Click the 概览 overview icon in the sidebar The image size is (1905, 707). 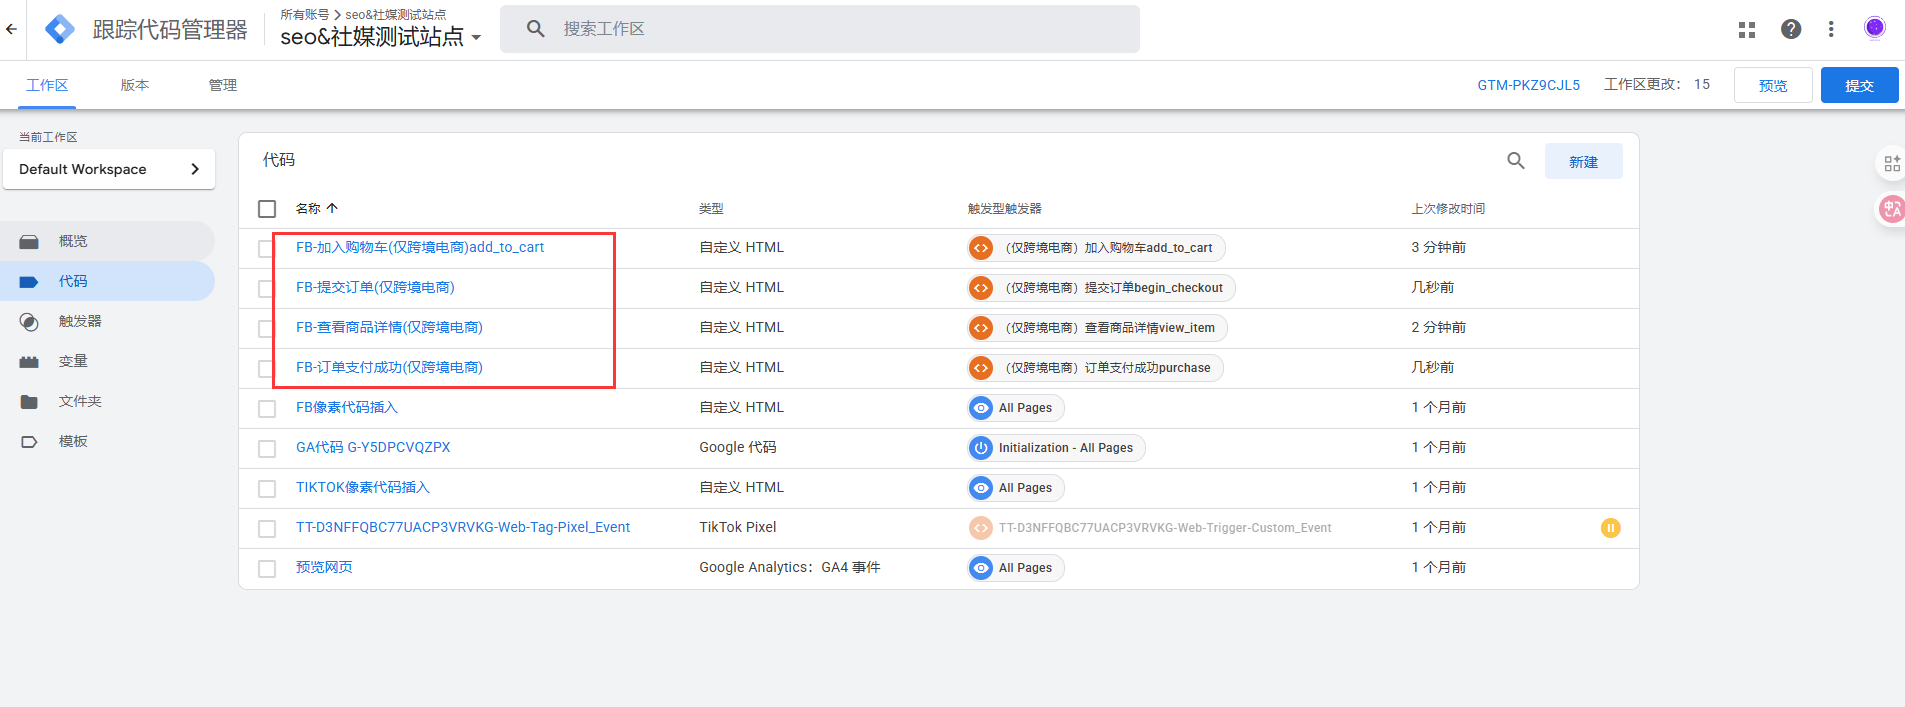pos(29,242)
